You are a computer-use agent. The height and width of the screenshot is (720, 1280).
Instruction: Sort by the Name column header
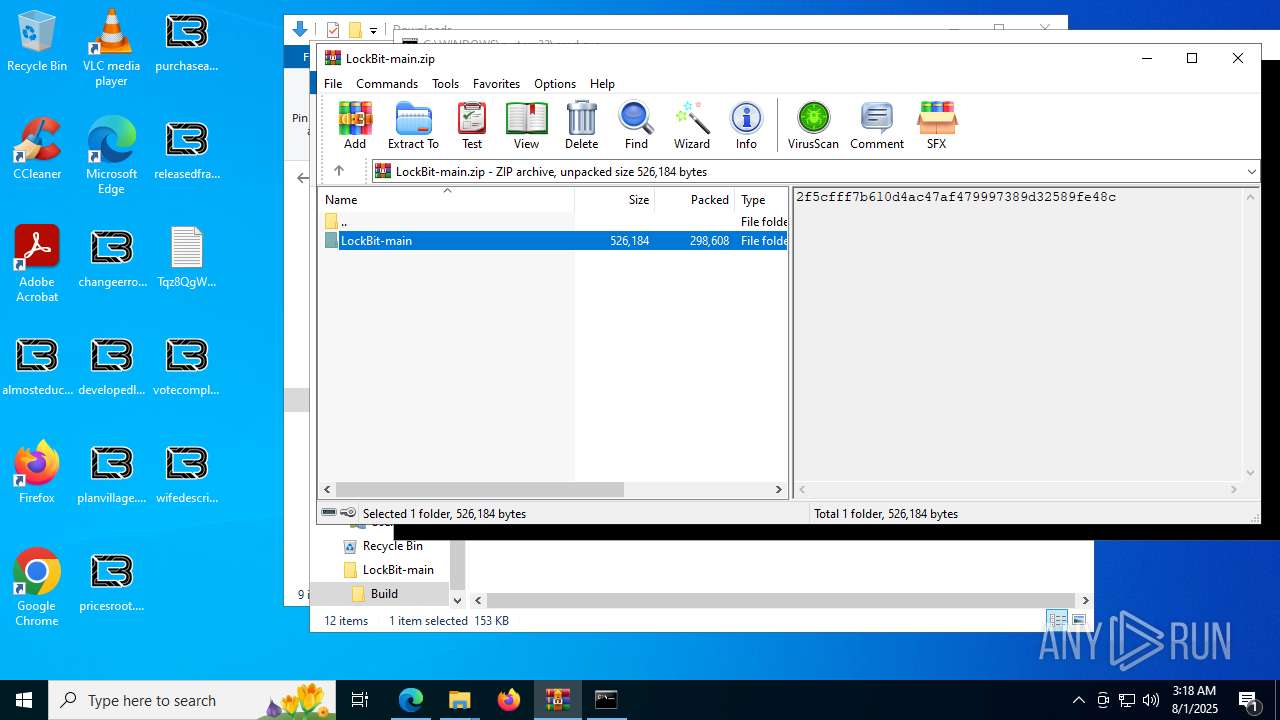click(x=446, y=199)
